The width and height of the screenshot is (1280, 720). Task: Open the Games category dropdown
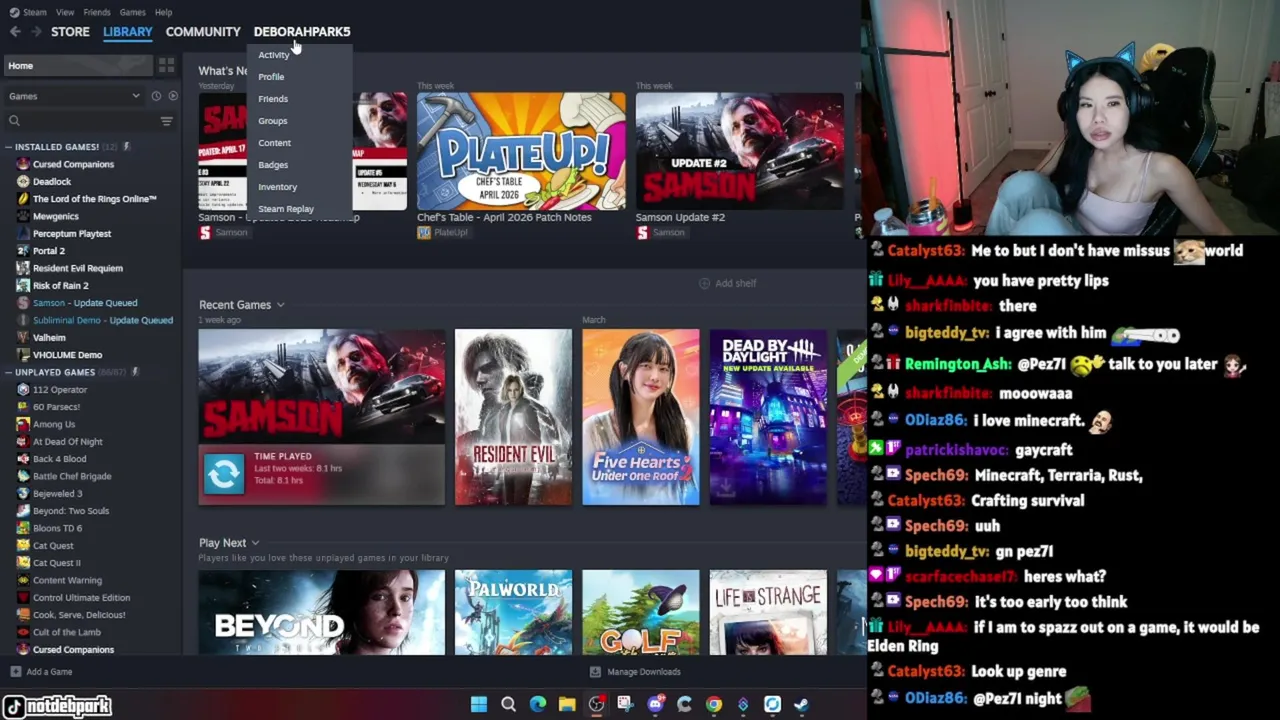tap(75, 96)
